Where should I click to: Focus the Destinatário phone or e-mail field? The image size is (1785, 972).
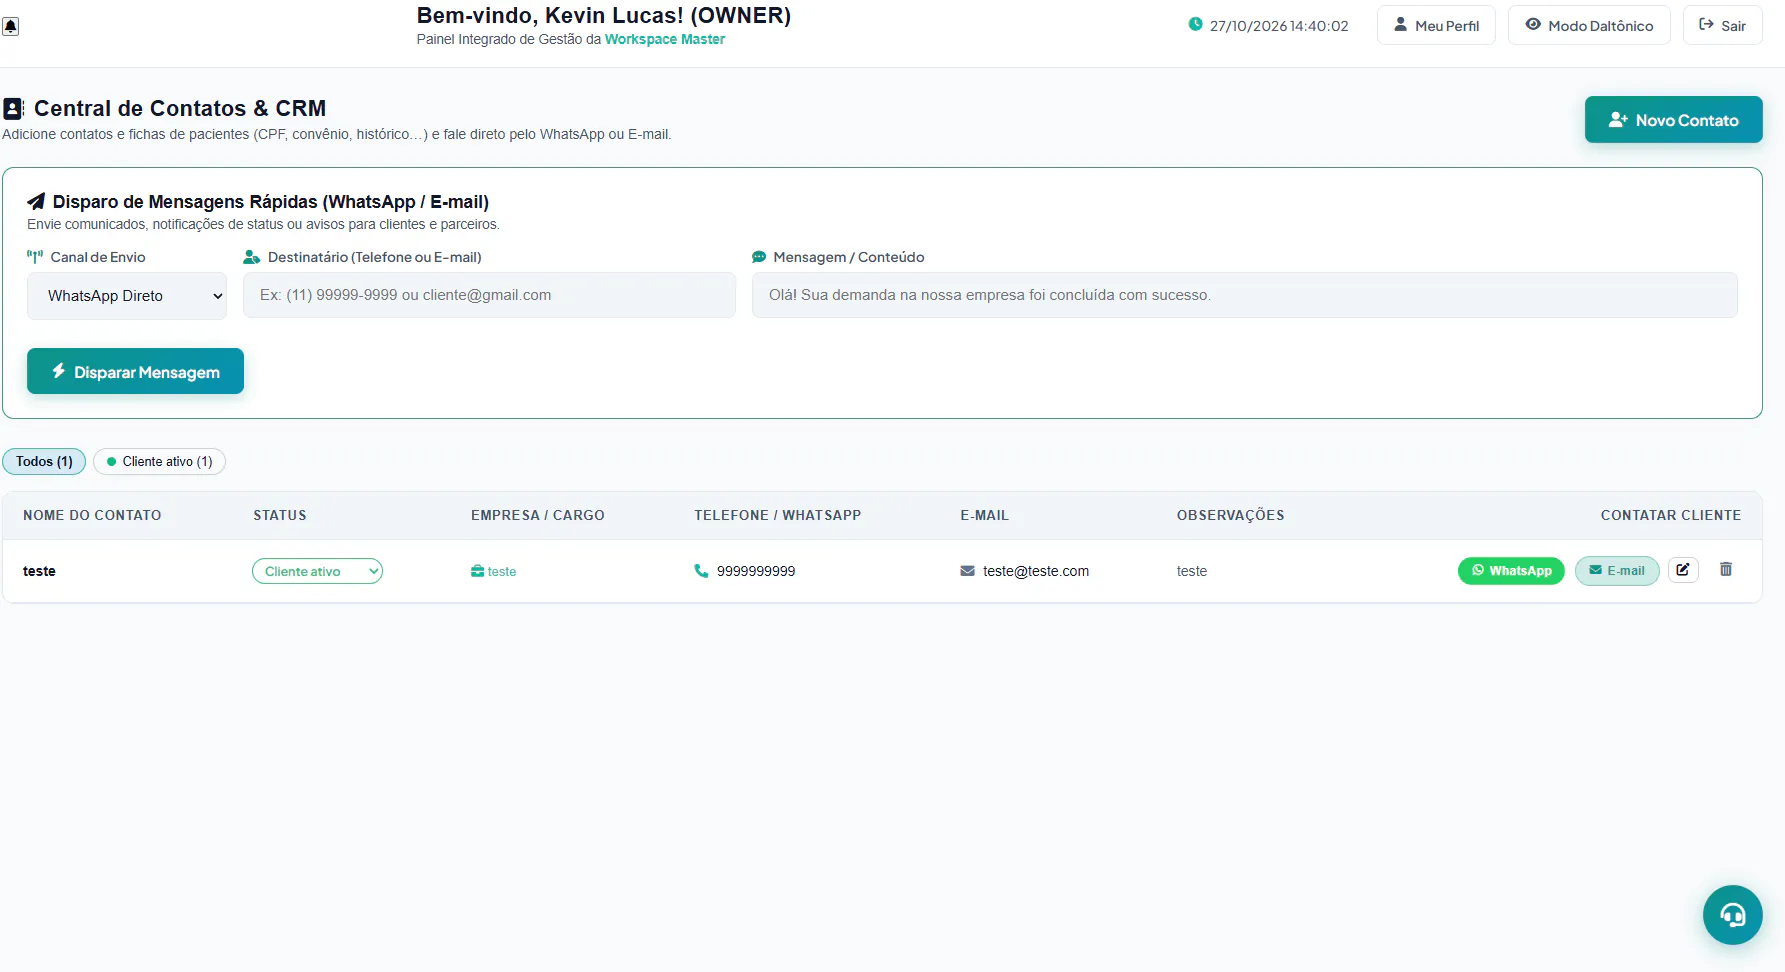[x=489, y=295]
